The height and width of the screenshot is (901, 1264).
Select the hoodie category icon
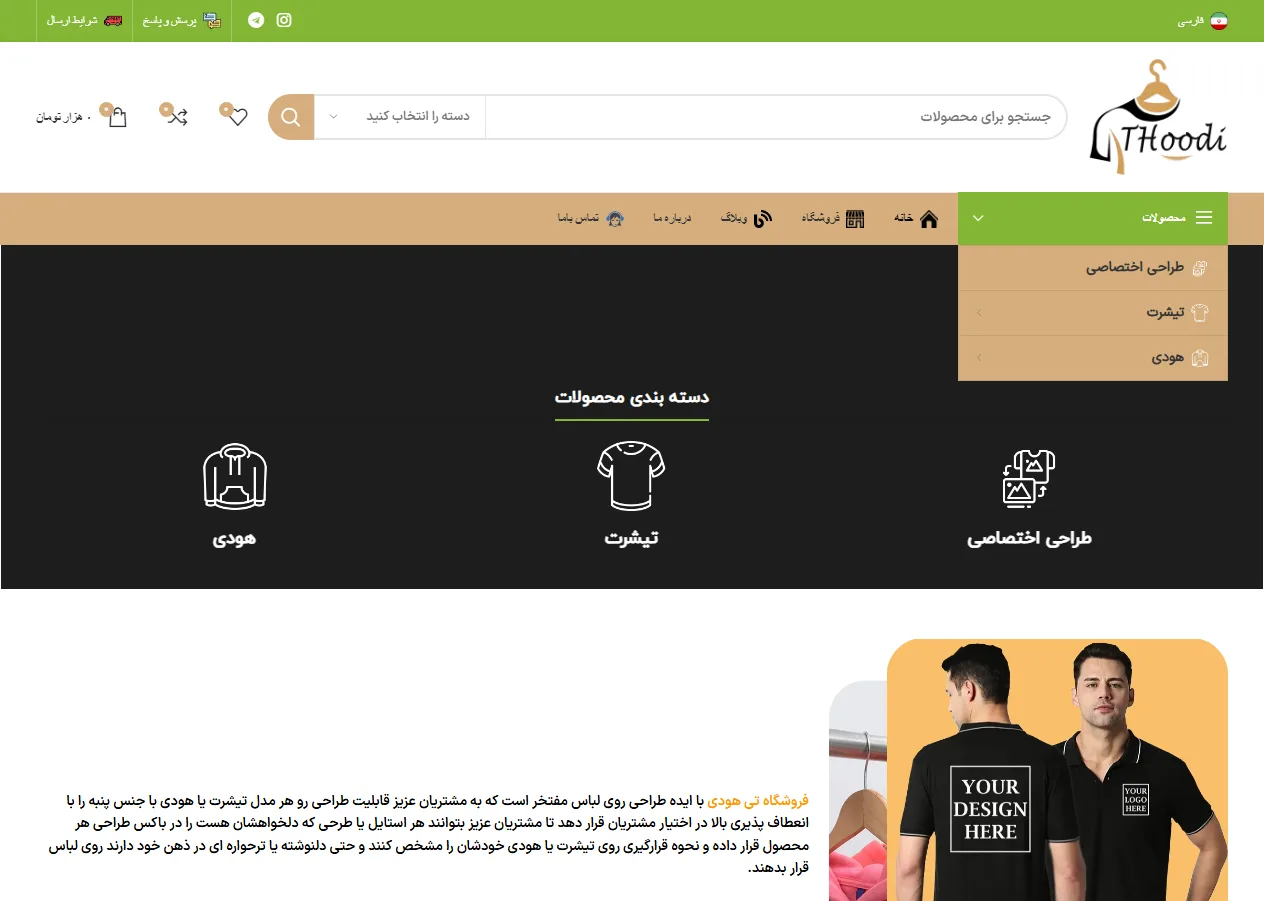235,476
